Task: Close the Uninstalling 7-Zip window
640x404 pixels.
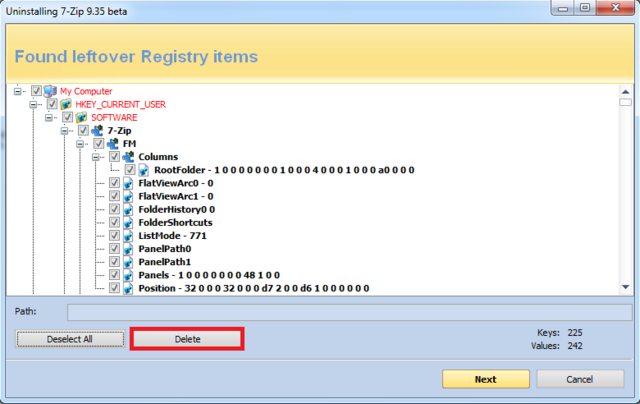Action: click(616, 7)
